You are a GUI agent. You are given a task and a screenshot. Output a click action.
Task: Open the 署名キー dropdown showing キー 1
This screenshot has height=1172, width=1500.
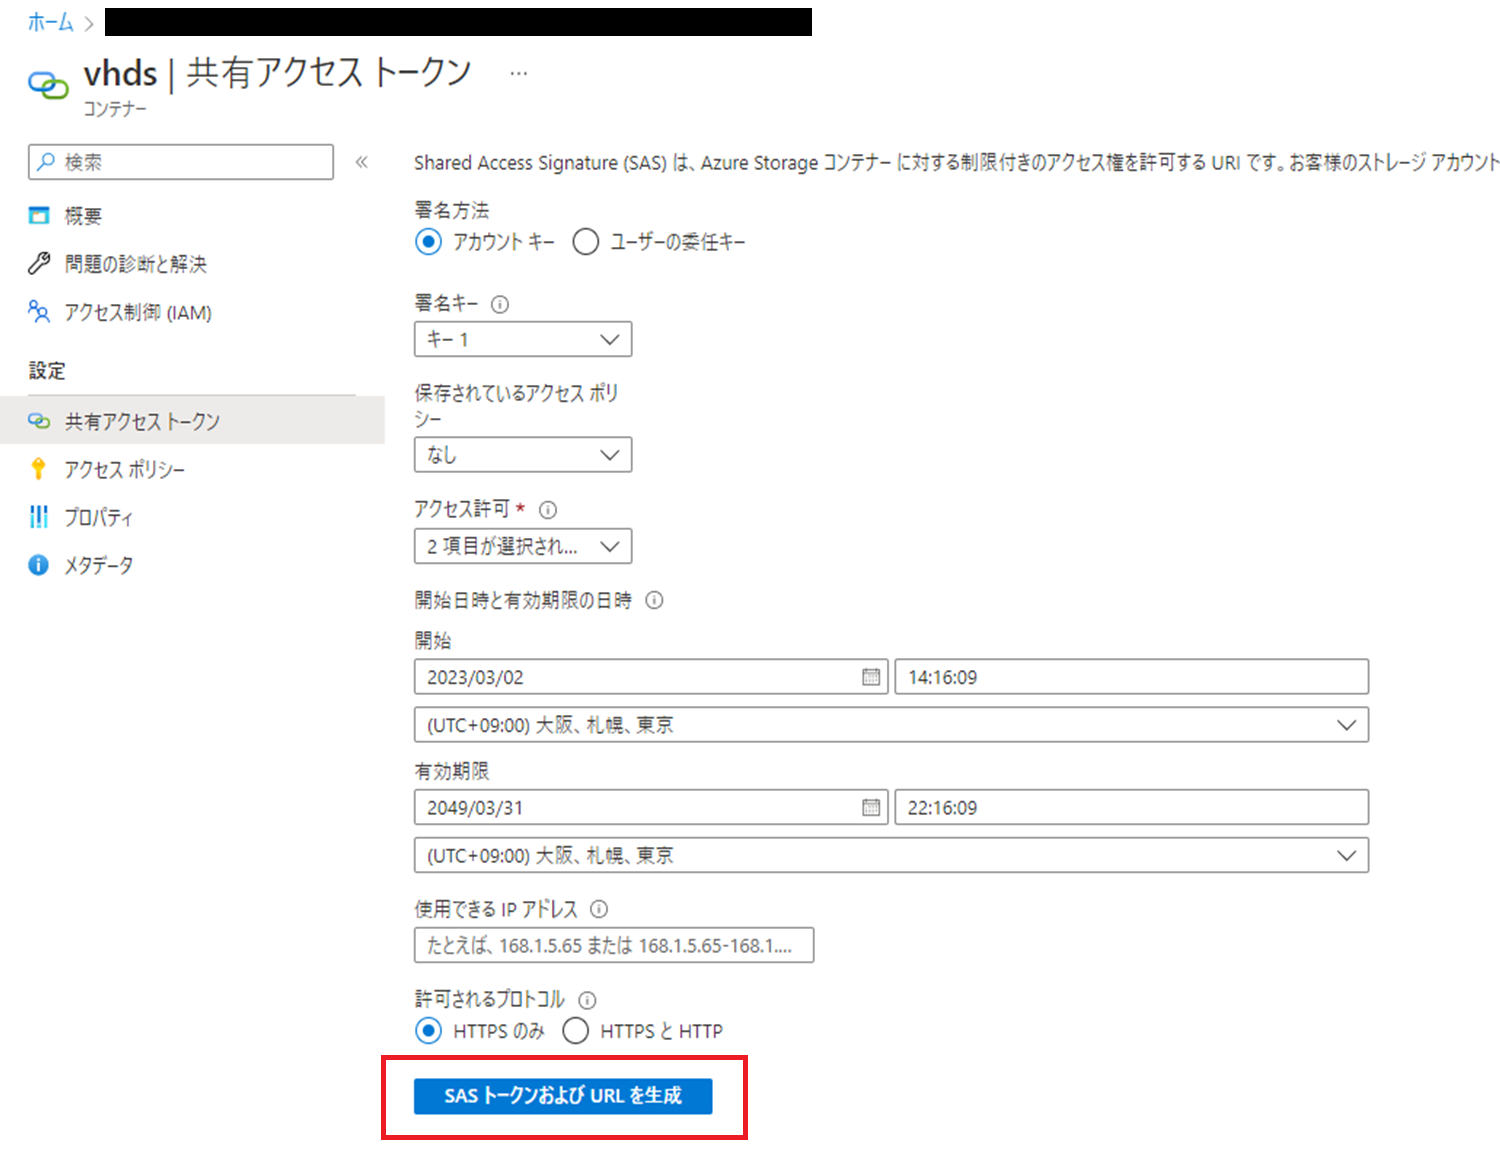point(523,339)
